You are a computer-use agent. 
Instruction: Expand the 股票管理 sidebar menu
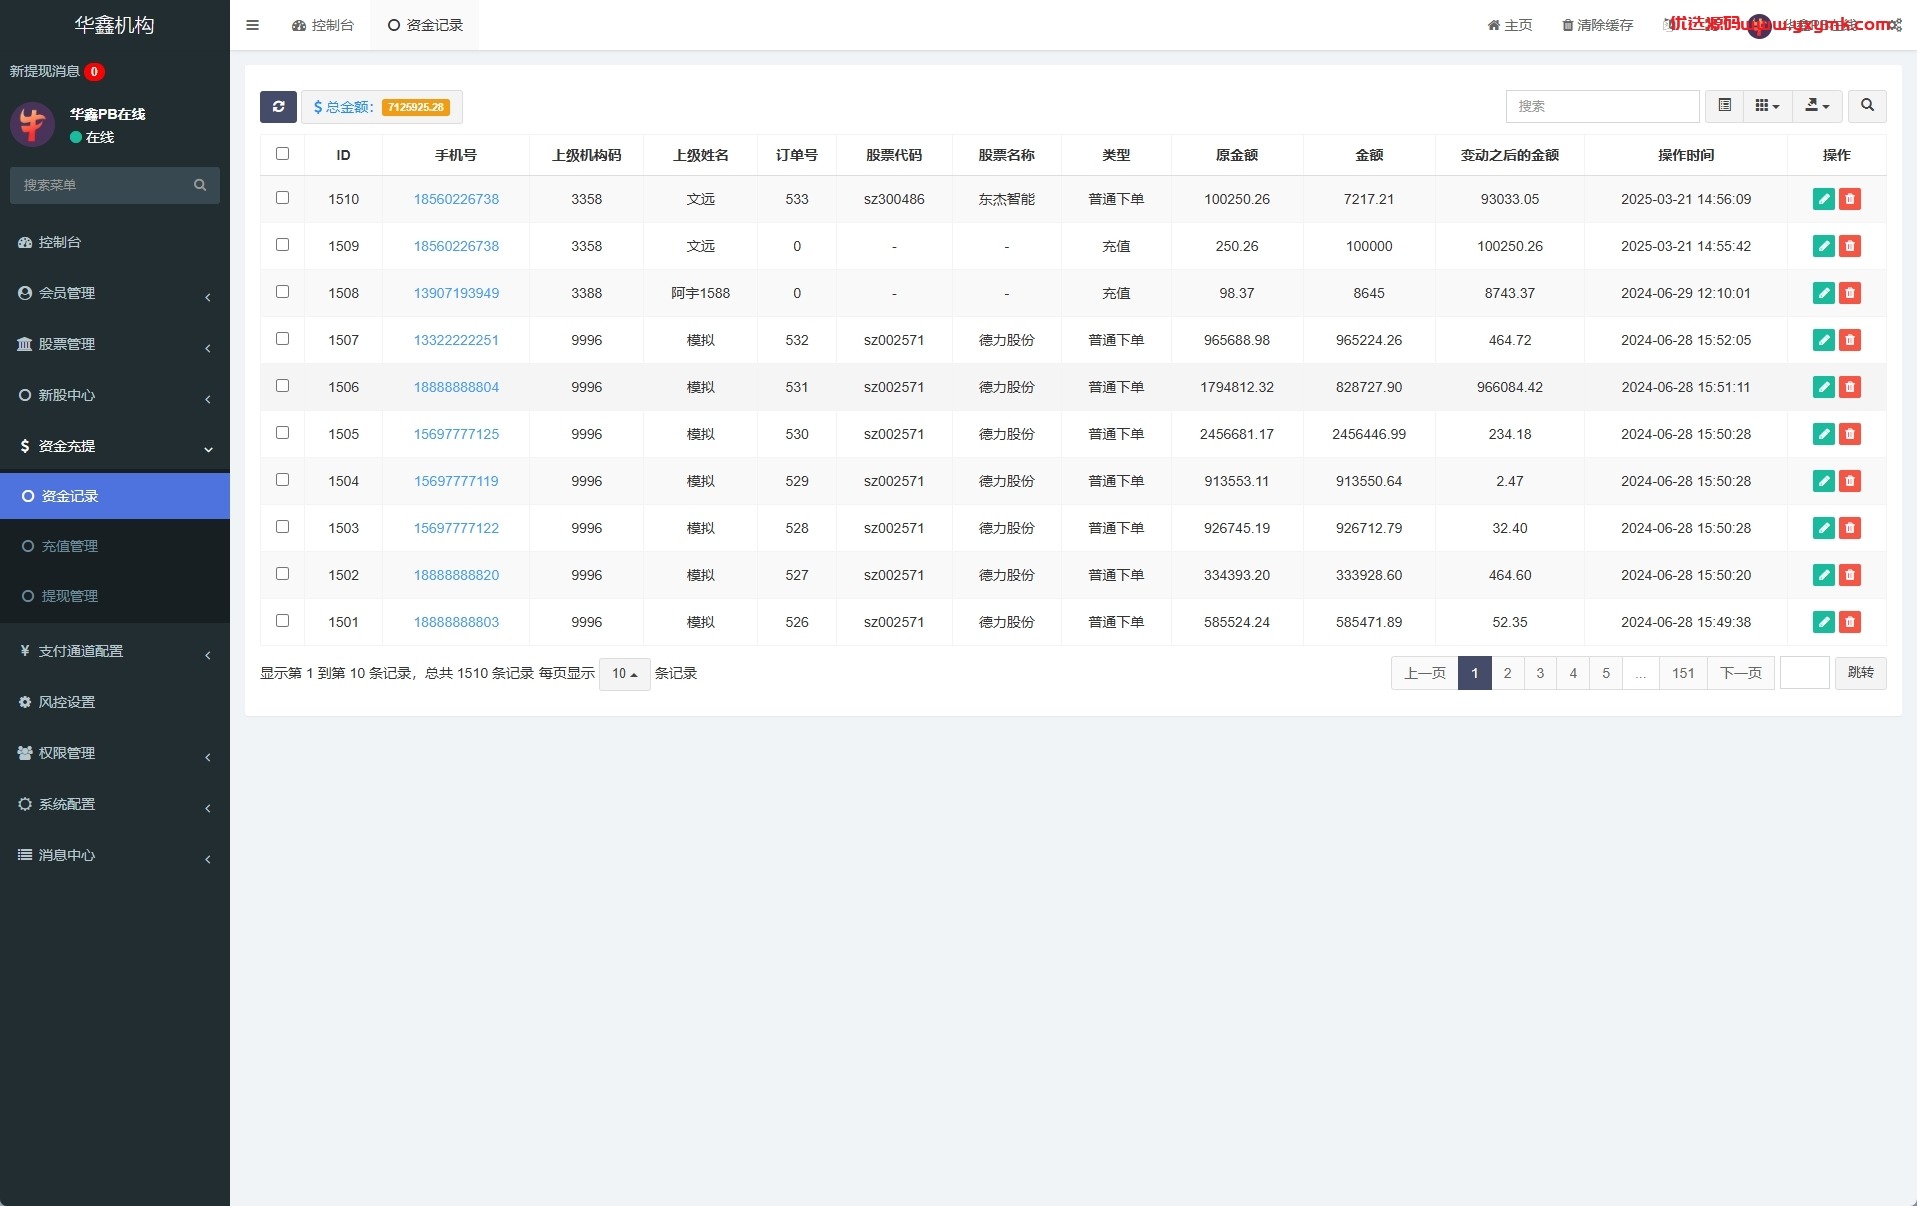click(x=115, y=344)
